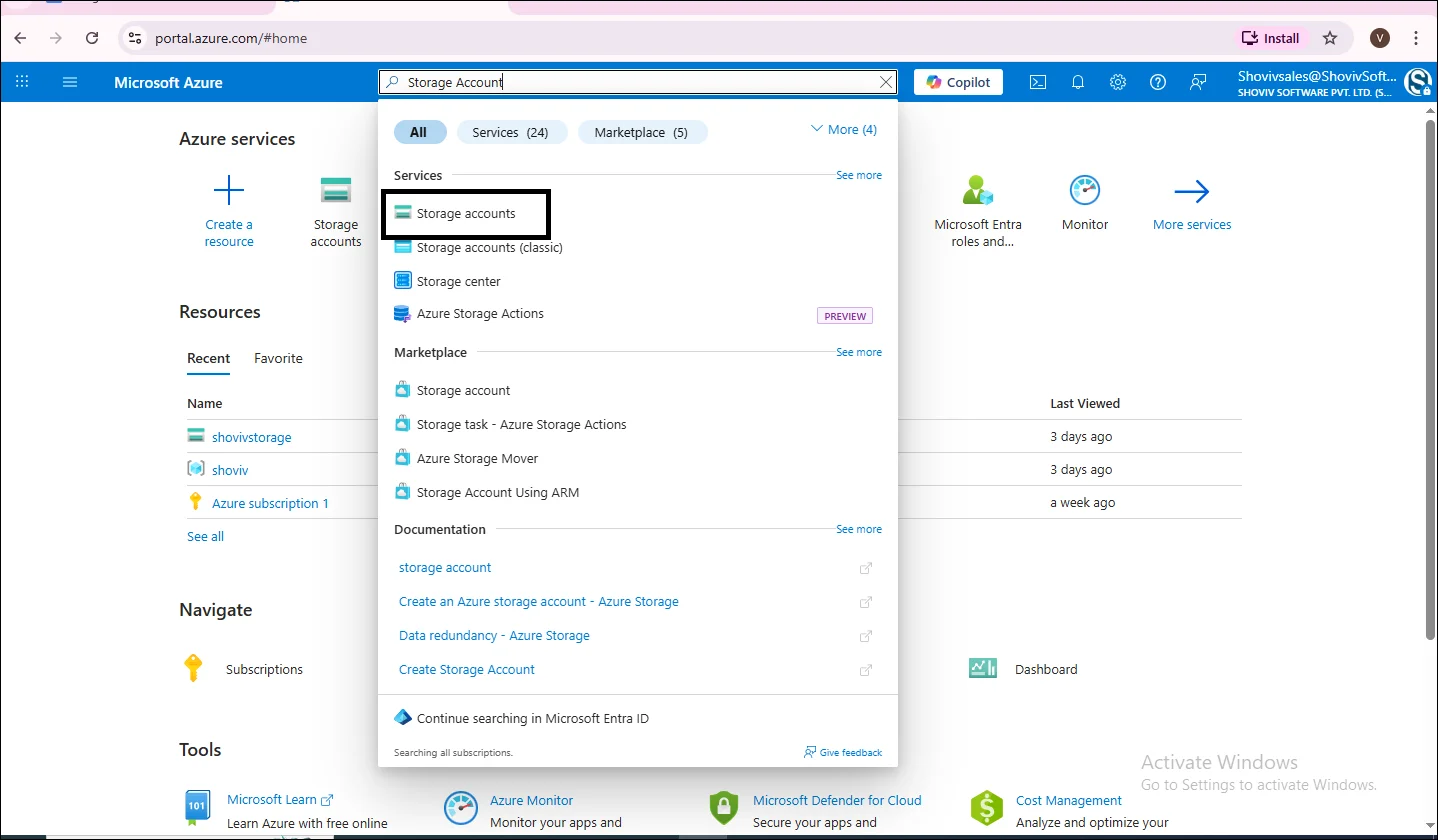Click See more for Services
Screen dimensions: 1438x840
point(859,175)
